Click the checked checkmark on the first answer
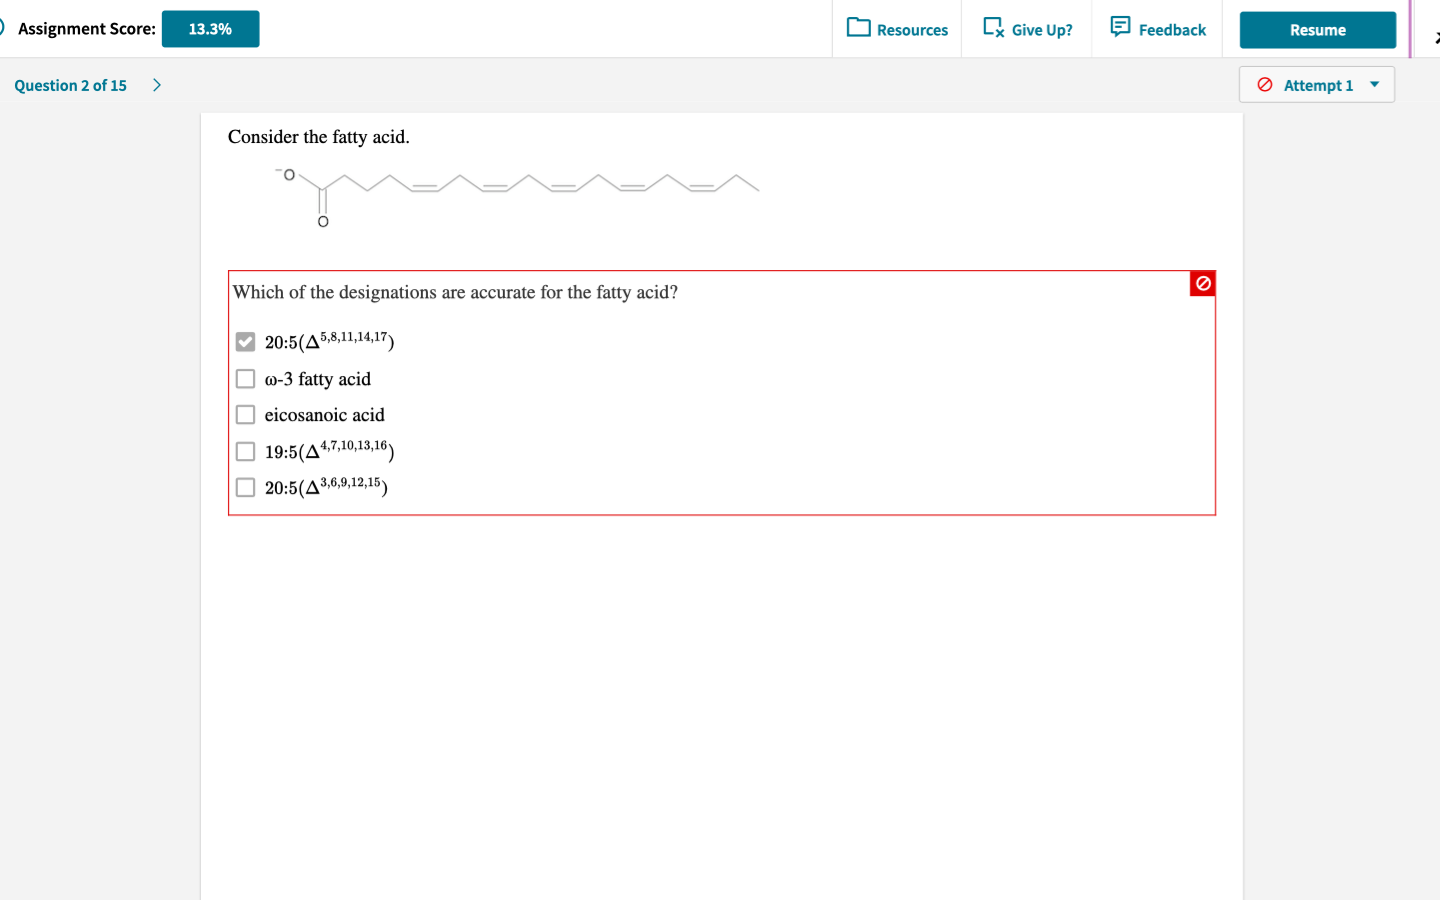Image resolution: width=1440 pixels, height=900 pixels. pyautogui.click(x=245, y=342)
